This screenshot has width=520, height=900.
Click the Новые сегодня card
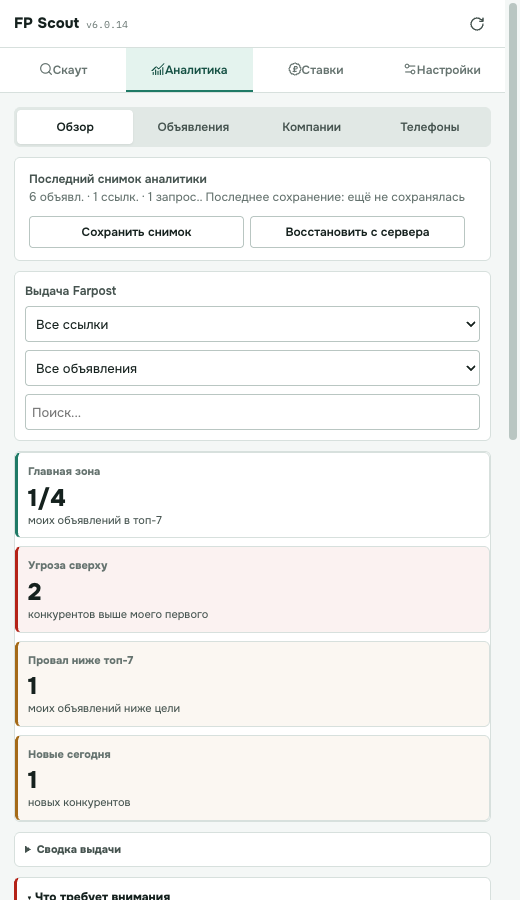(x=253, y=778)
